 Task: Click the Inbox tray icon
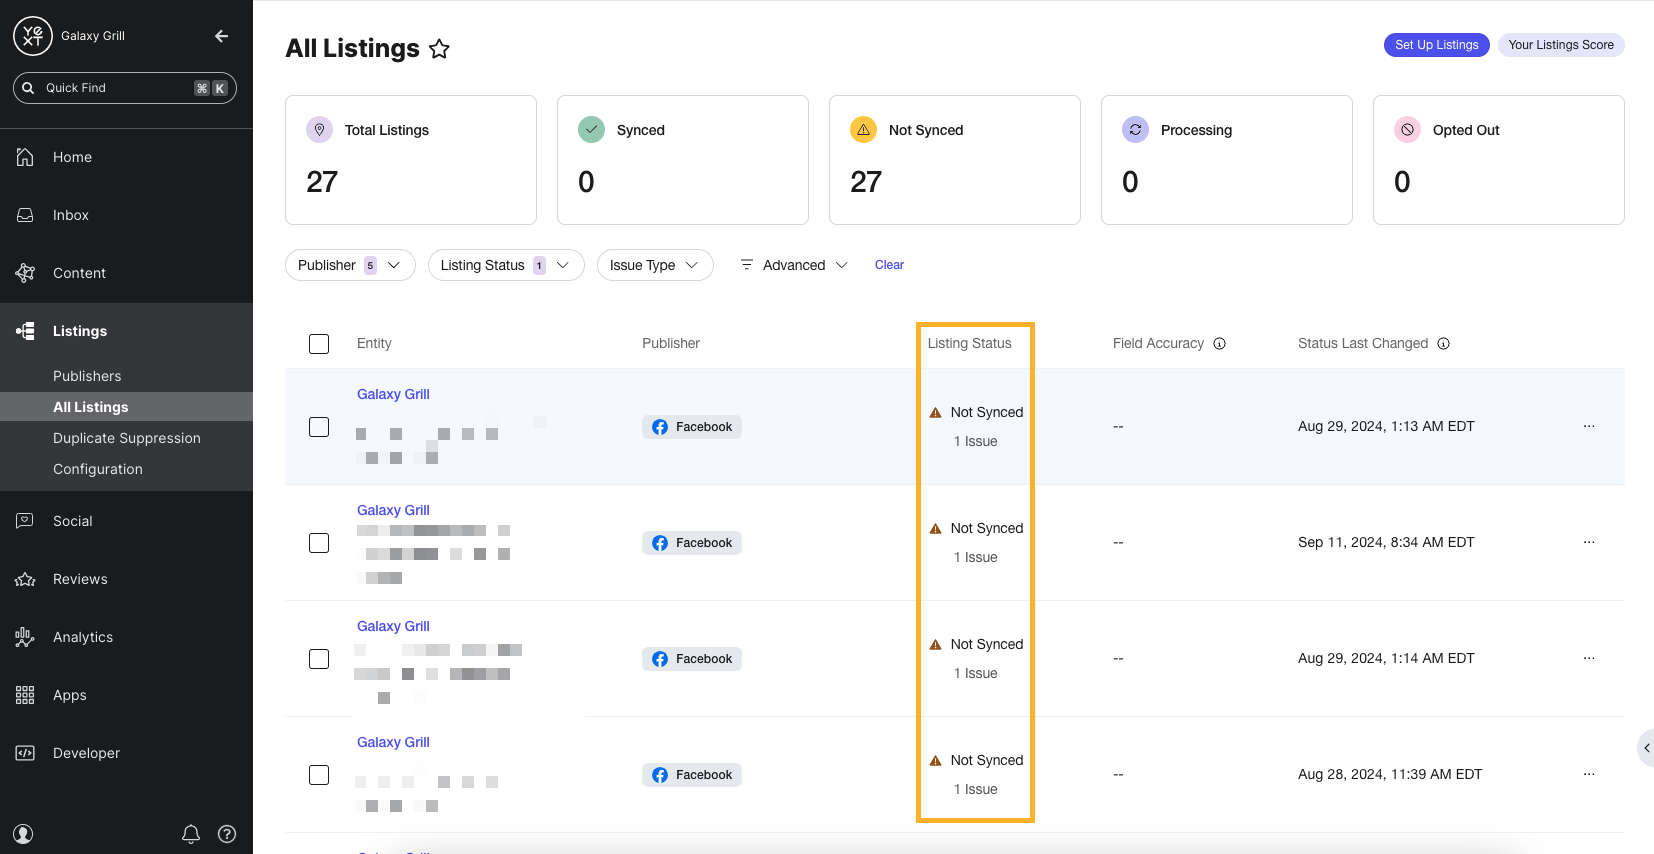tap(25, 215)
